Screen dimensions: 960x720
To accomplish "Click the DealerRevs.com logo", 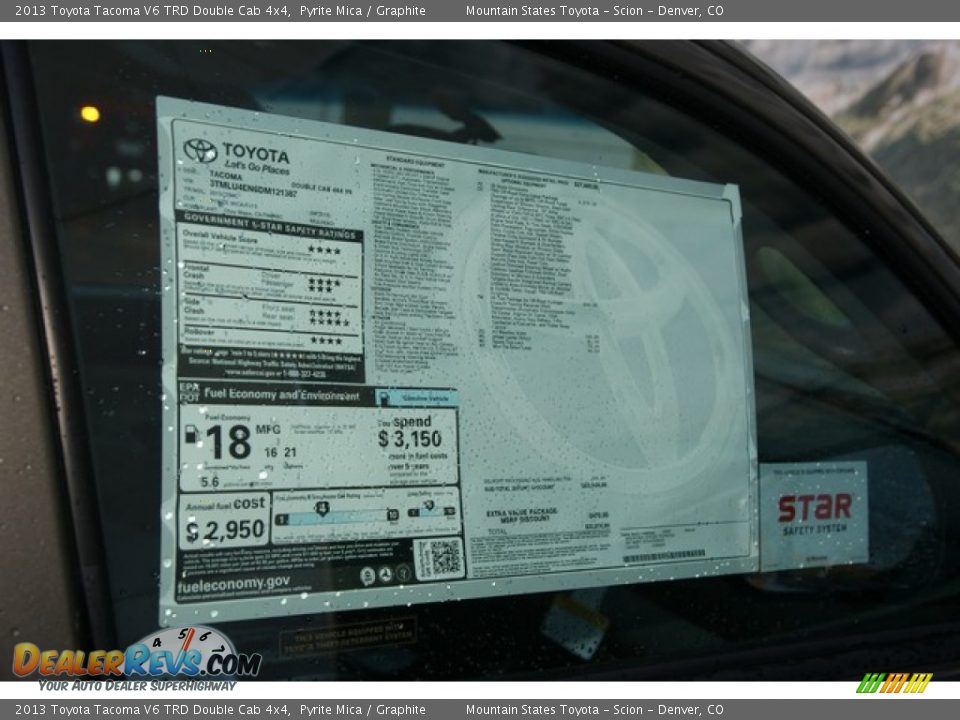I will coord(136,660).
